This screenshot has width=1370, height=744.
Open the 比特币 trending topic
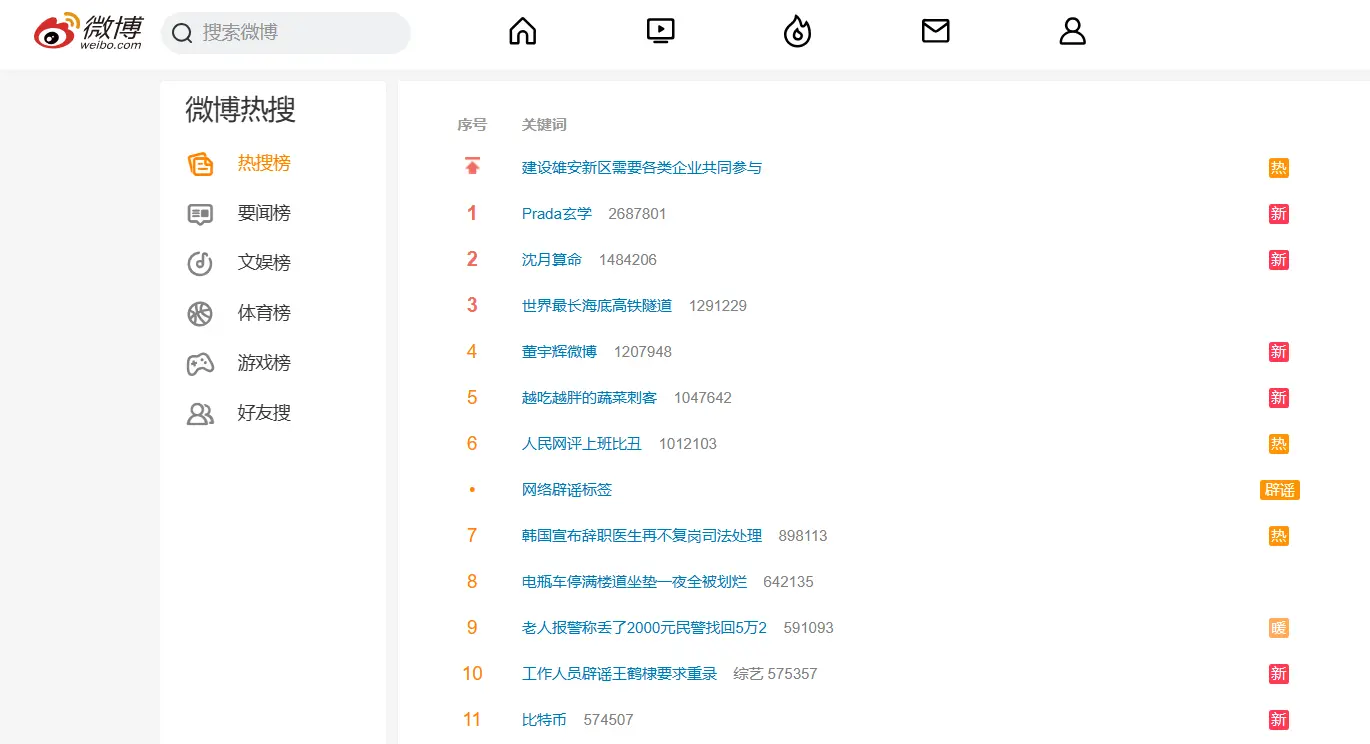[x=543, y=719]
